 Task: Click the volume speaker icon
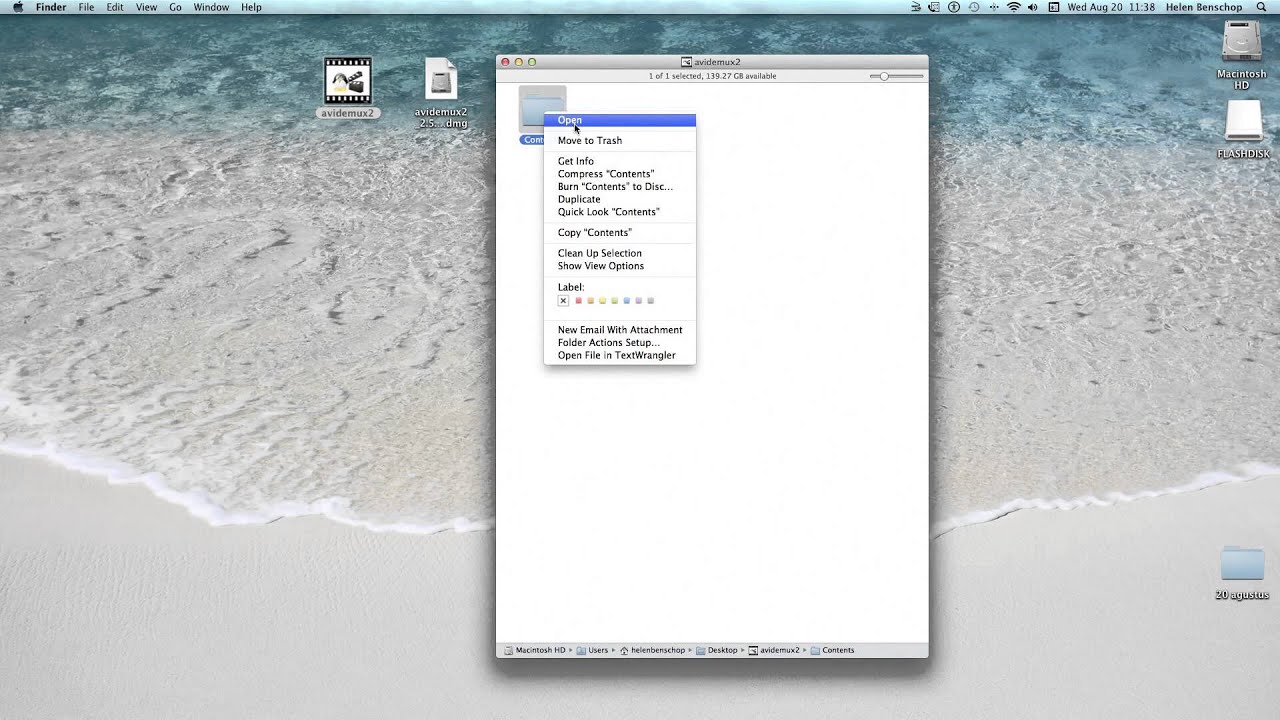pyautogui.click(x=1032, y=7)
